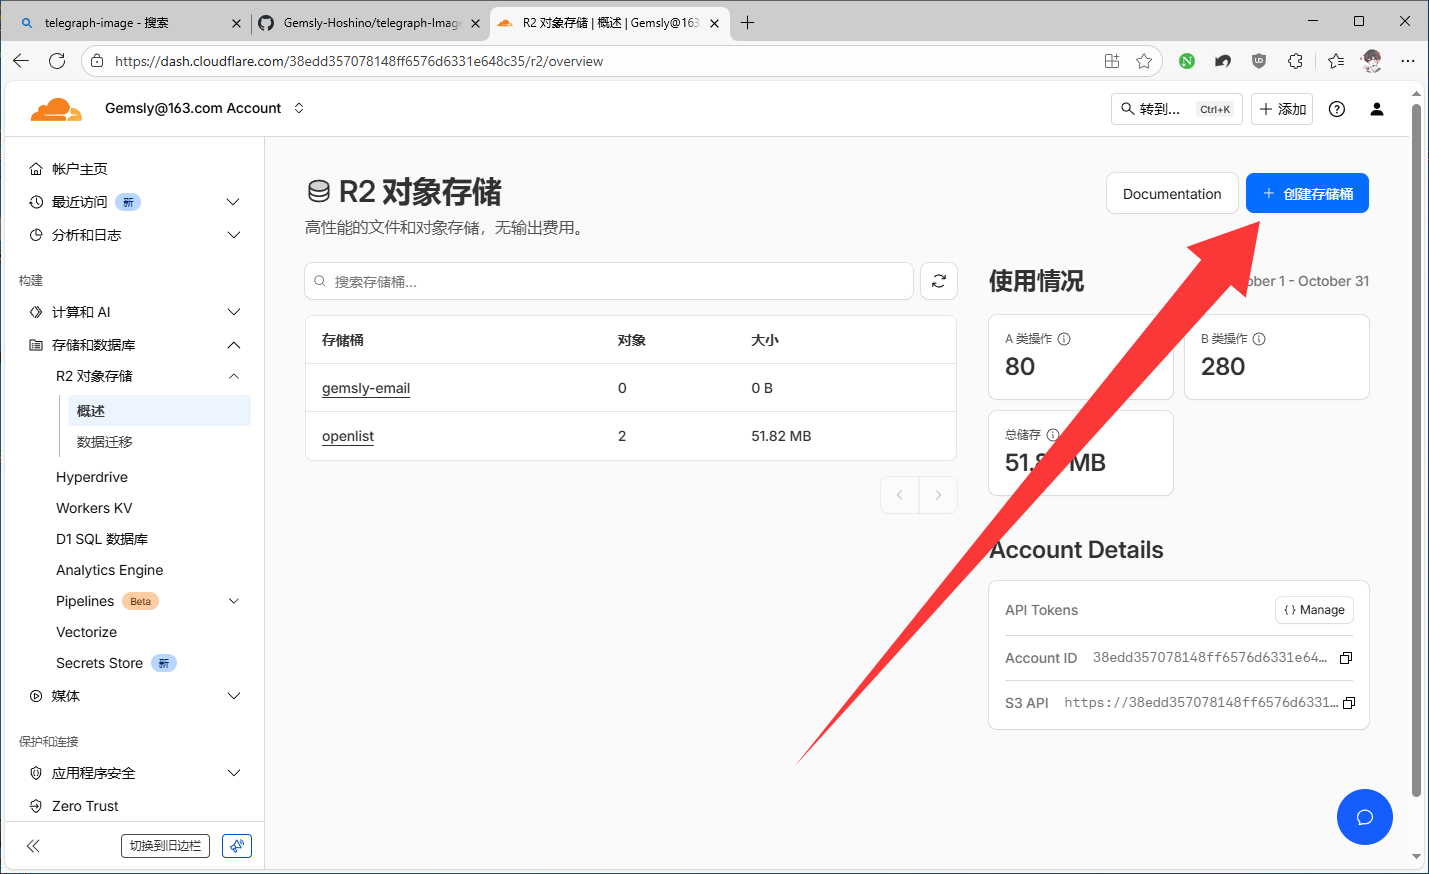The image size is (1429, 874).
Task: Open the help question mark icon
Action: [x=1336, y=109]
